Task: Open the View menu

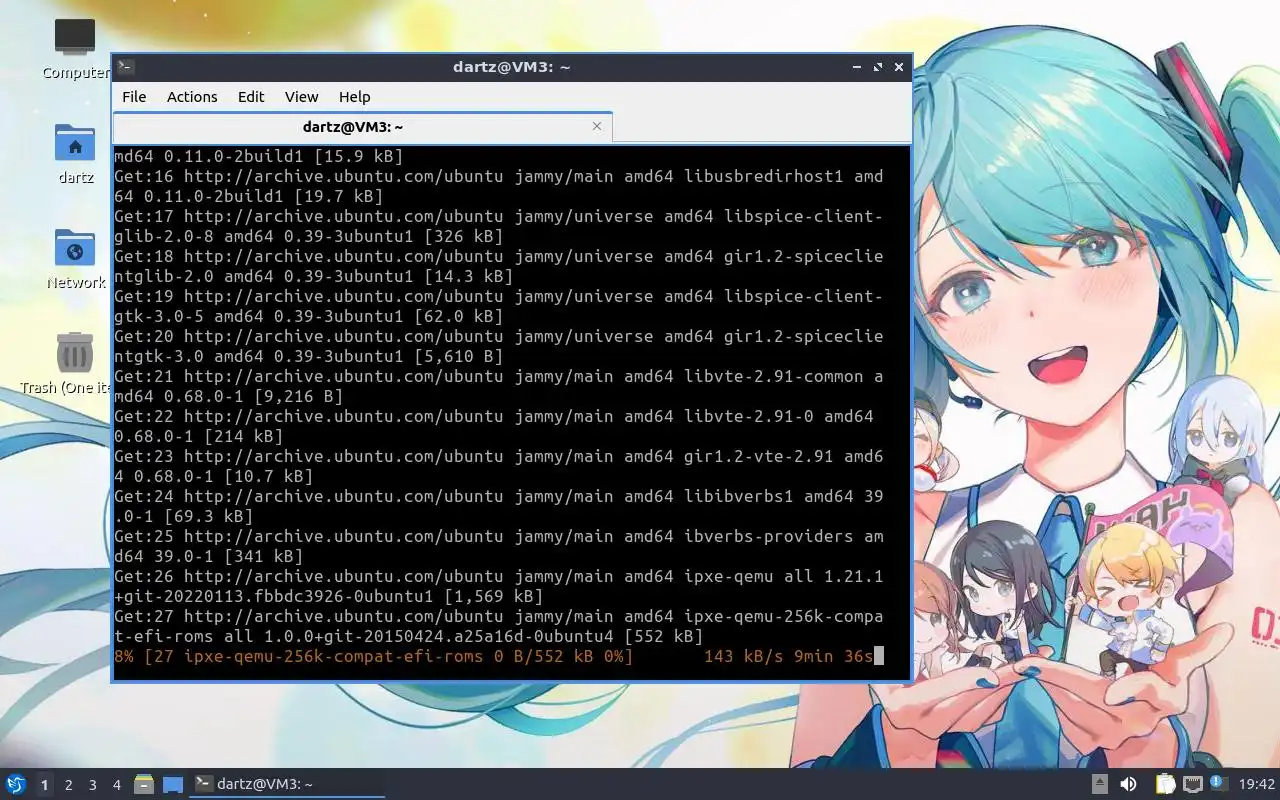Action: tap(301, 97)
